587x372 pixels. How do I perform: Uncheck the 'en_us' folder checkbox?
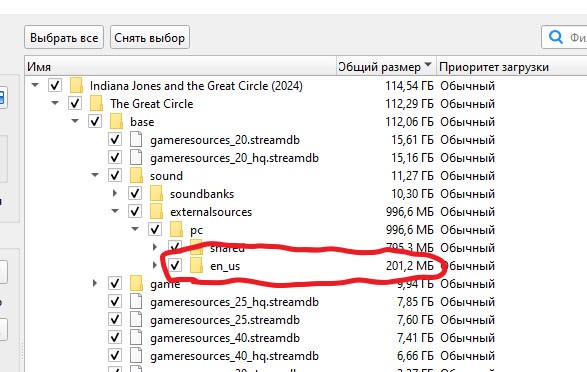(175, 265)
